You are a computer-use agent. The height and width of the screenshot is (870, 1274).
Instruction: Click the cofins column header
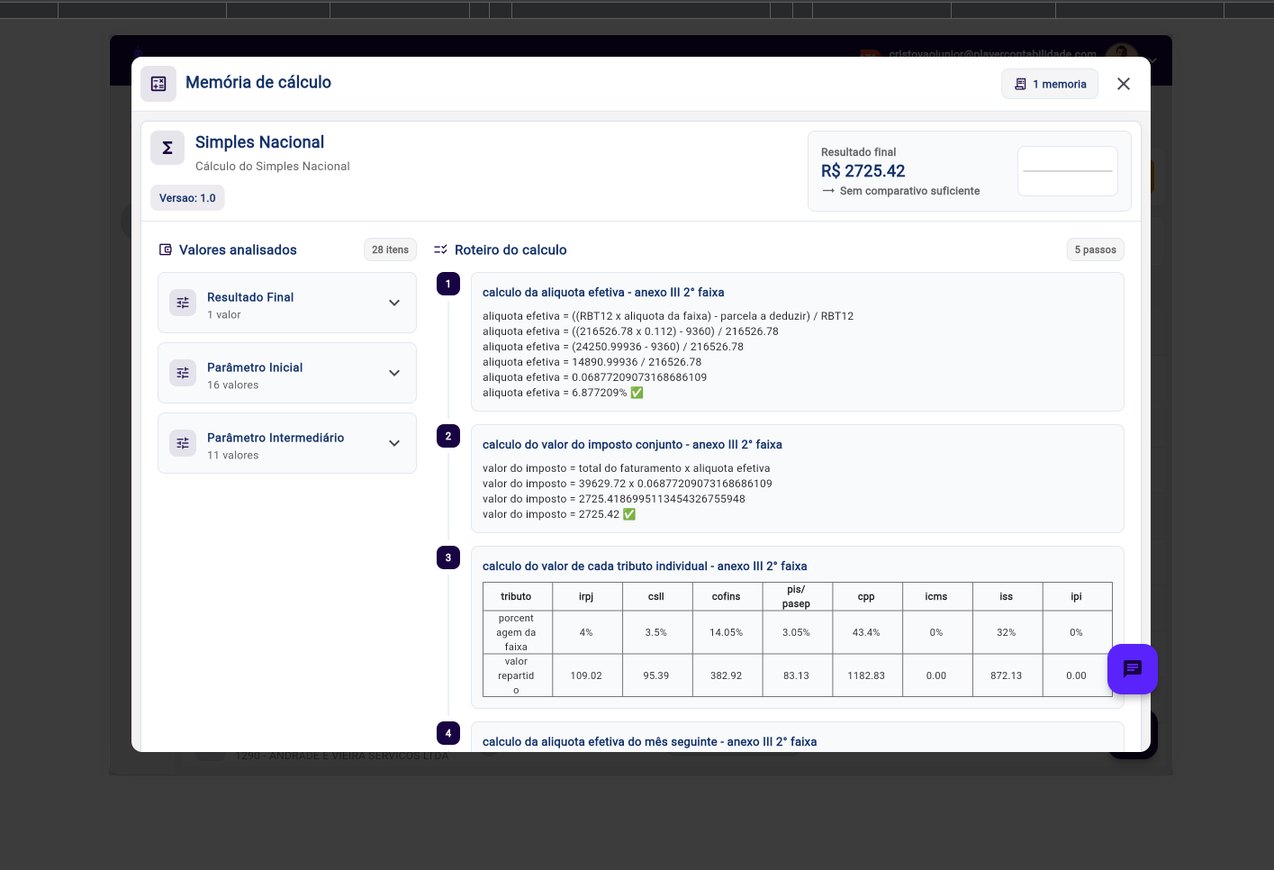[x=727, y=597]
